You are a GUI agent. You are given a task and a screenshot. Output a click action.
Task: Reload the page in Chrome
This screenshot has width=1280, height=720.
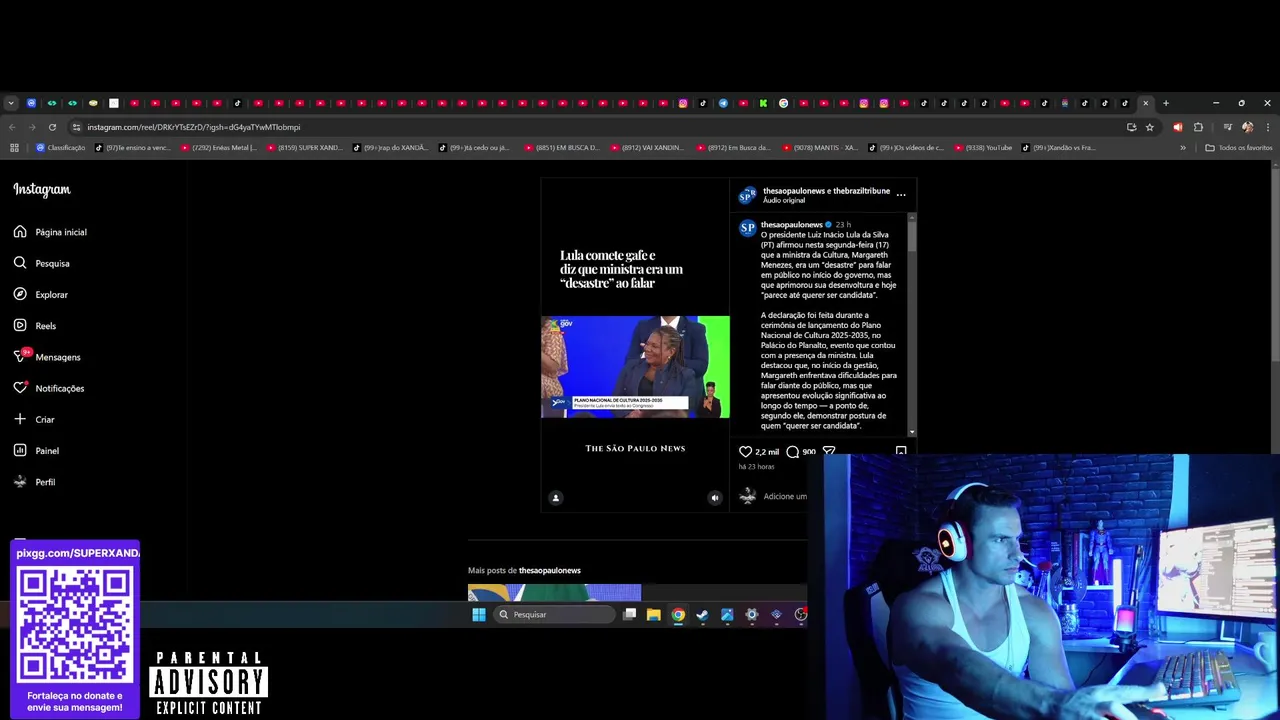[x=52, y=127]
